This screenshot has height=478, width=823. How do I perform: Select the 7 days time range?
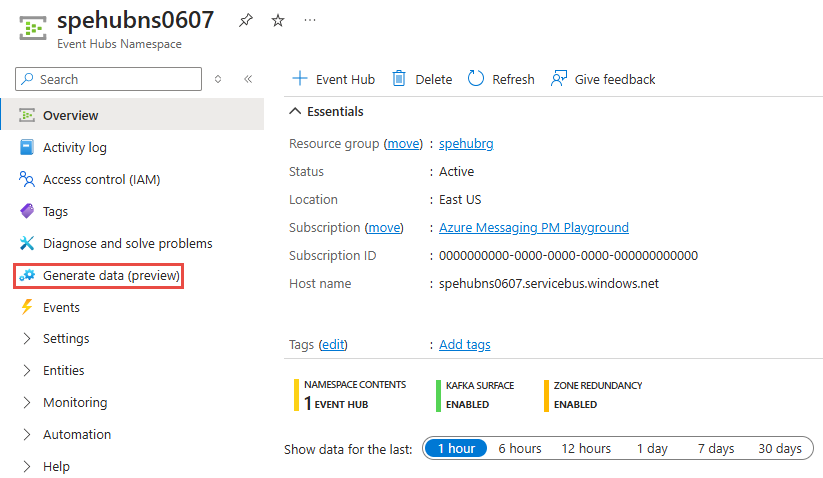tap(715, 449)
